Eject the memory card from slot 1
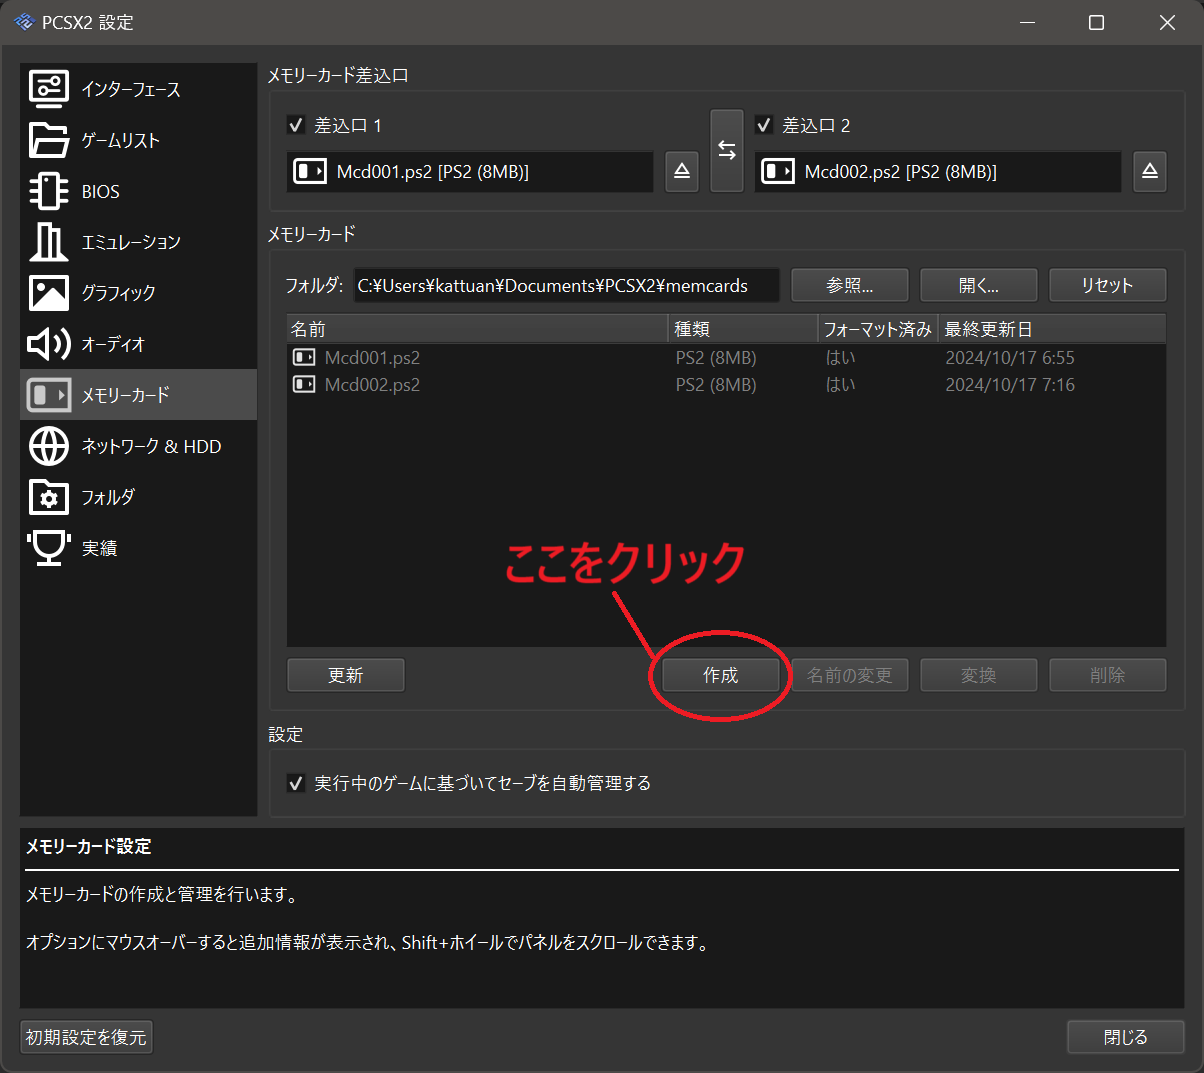Screen dimensions: 1204x1073 pos(682,172)
